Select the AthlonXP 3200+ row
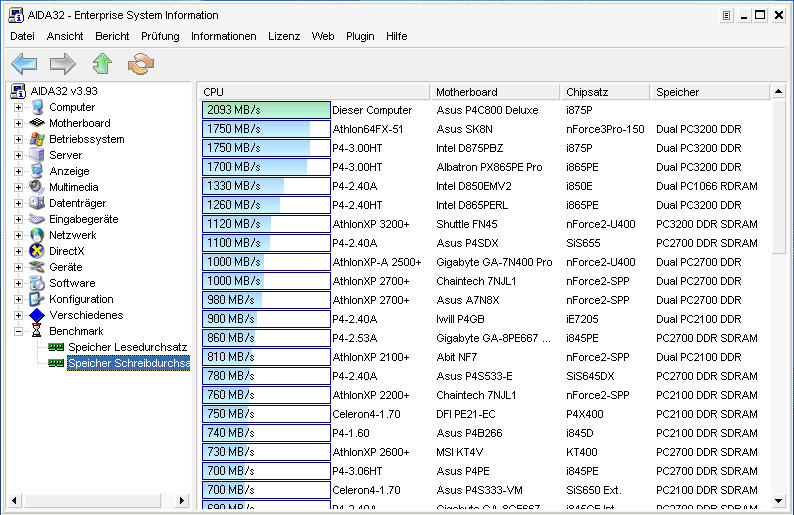Image resolution: width=794 pixels, height=515 pixels. (x=486, y=224)
